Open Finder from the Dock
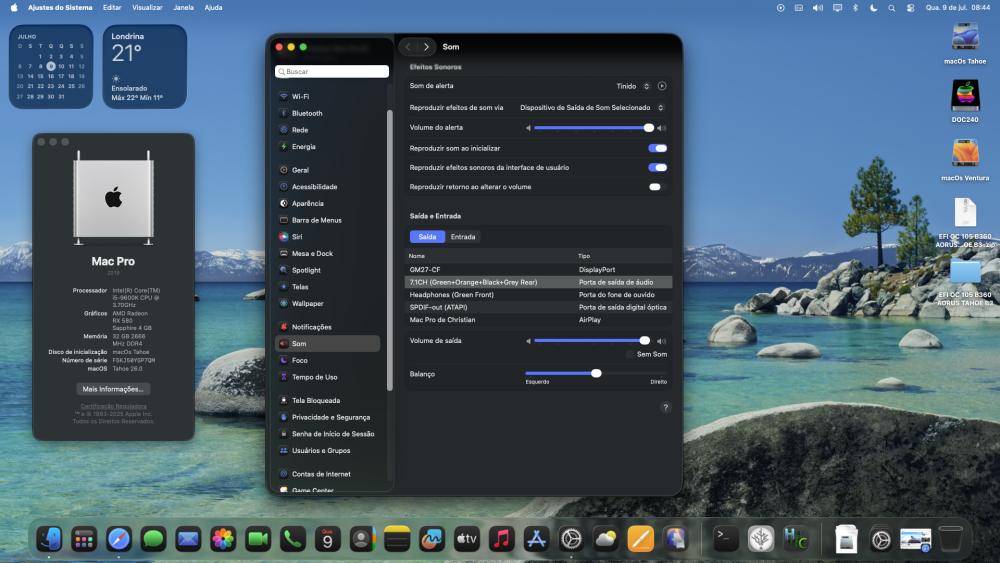This screenshot has width=1000, height=563. pos(49,539)
